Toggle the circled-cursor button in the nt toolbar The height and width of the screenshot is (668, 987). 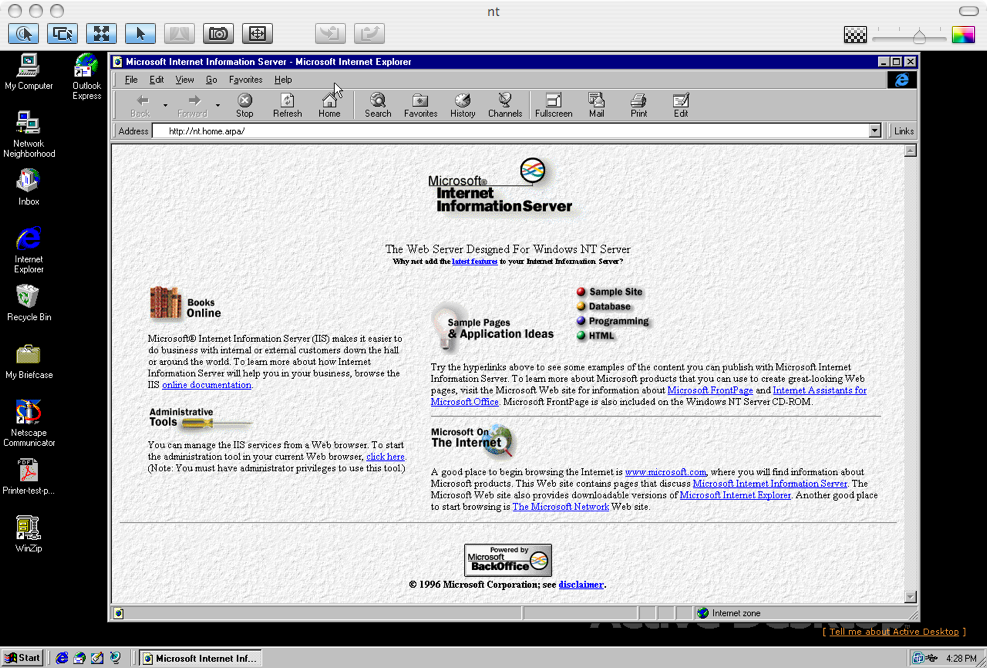(x=23, y=33)
